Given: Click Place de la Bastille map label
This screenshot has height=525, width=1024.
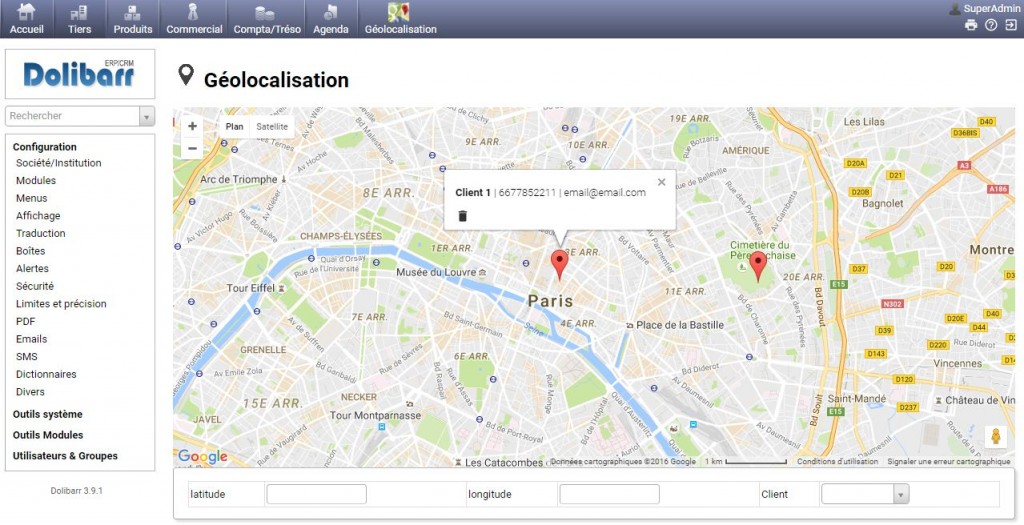Looking at the screenshot, I should point(680,325).
